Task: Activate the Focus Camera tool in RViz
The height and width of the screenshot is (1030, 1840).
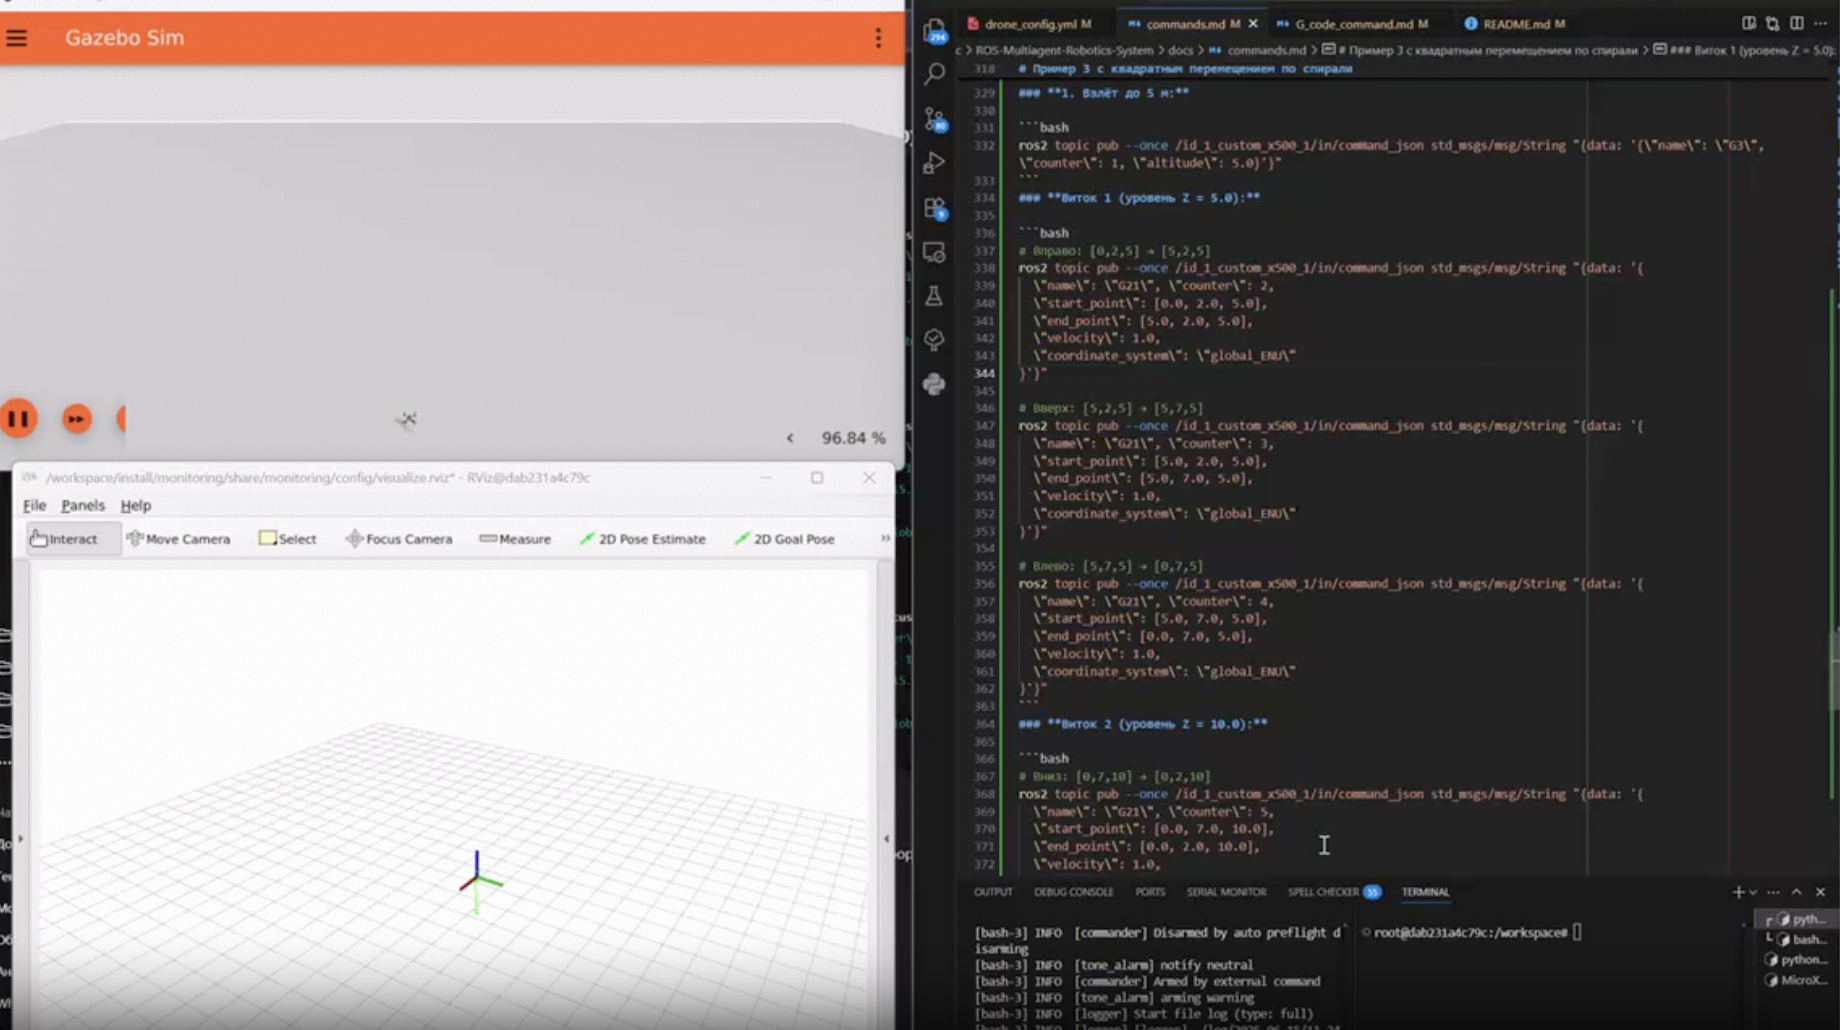Action: coord(399,539)
